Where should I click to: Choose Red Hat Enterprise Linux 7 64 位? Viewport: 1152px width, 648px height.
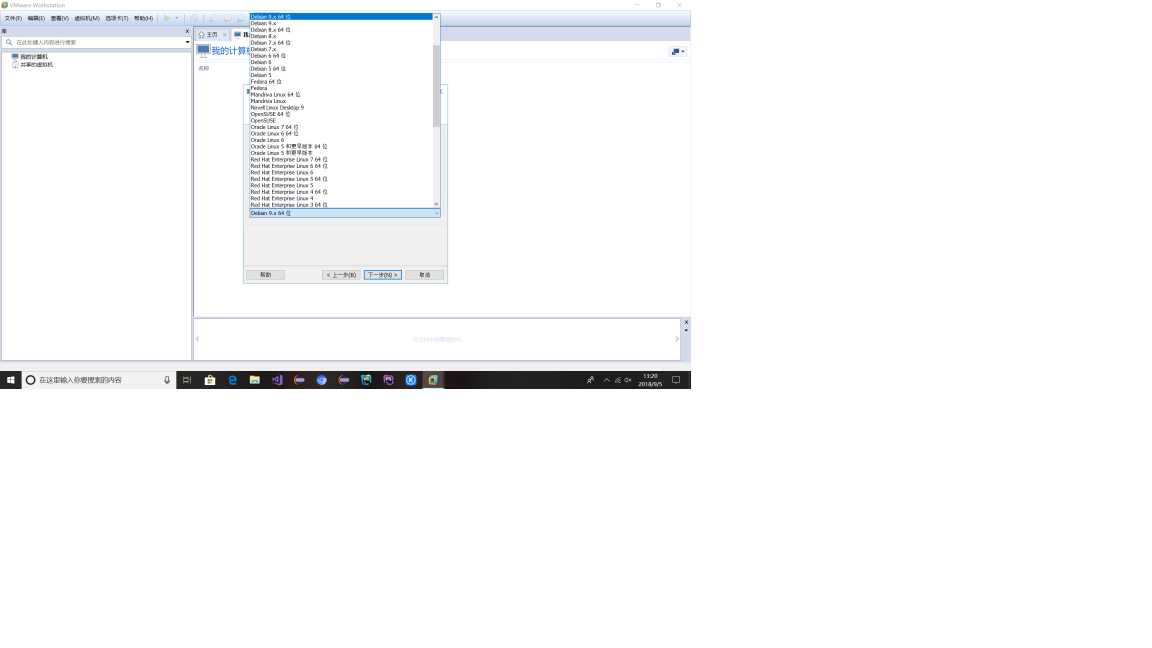click(x=341, y=159)
